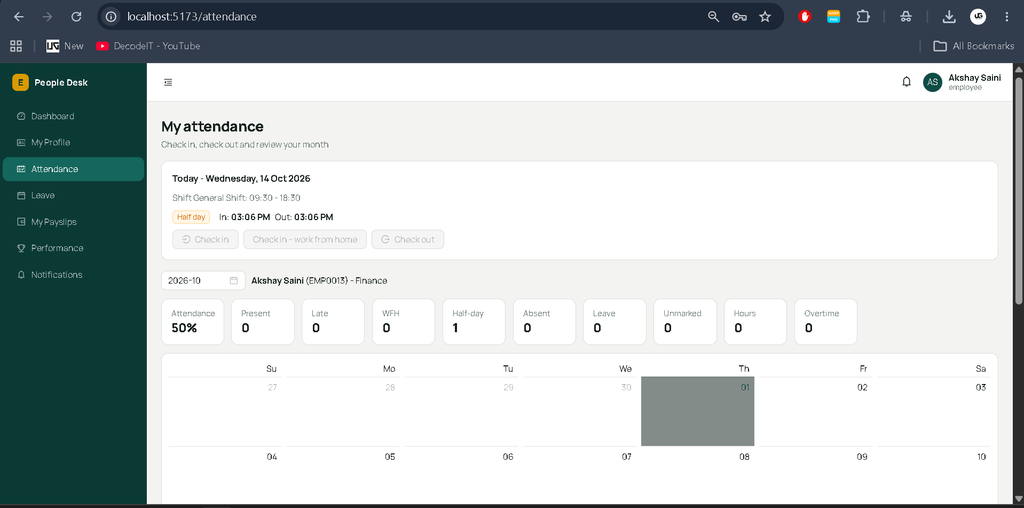Select calendar day 05
Screen dimensions: 1024x508
click(x=344, y=475)
